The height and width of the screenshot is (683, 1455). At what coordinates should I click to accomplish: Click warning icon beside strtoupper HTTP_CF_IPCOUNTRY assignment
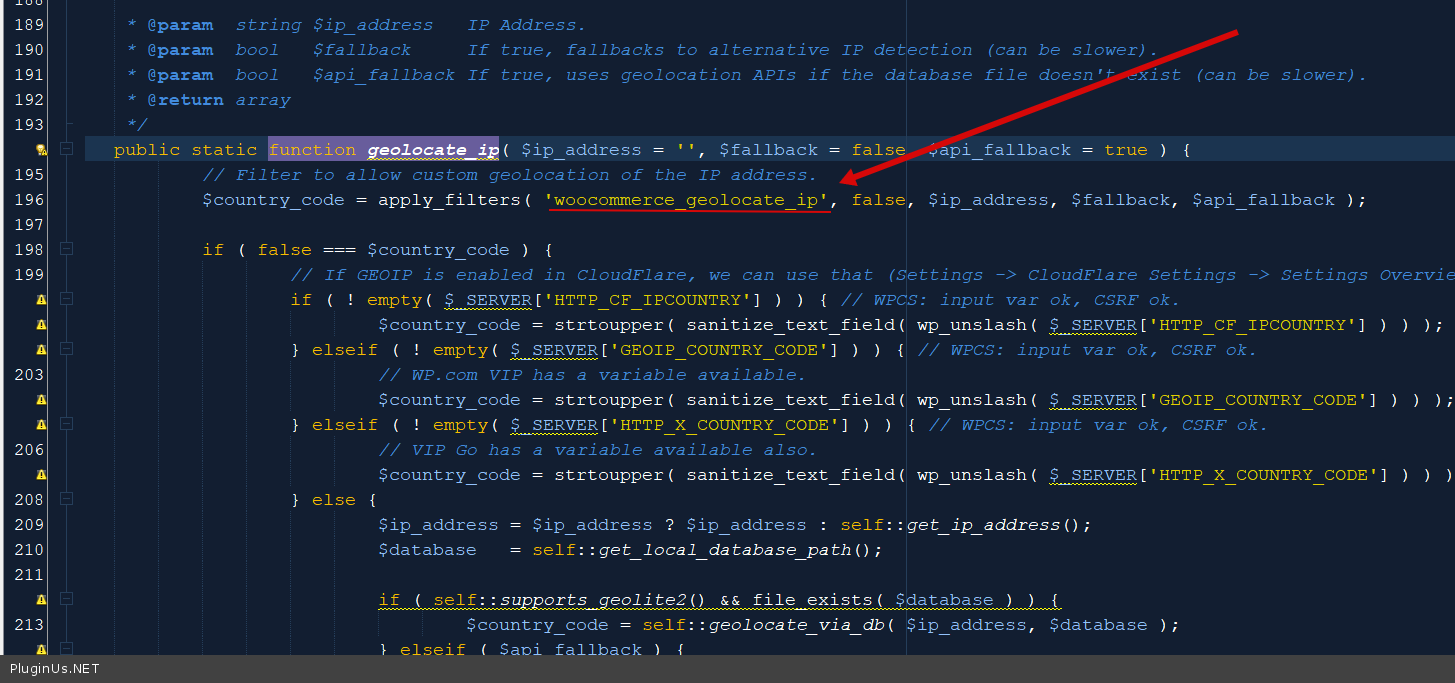point(41,325)
